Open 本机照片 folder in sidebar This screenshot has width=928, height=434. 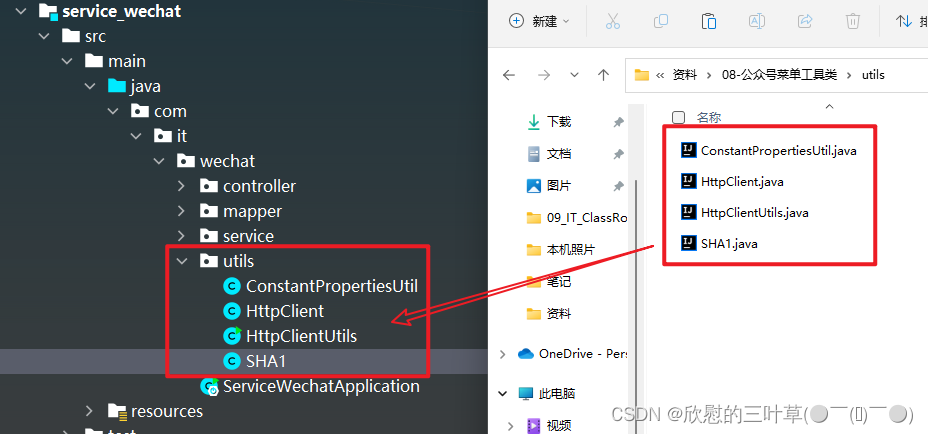[x=560, y=249]
